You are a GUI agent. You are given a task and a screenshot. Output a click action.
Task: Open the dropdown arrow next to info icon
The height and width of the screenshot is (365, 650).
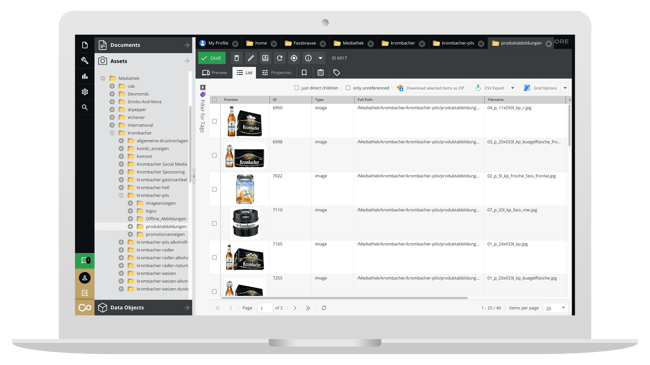[x=320, y=58]
